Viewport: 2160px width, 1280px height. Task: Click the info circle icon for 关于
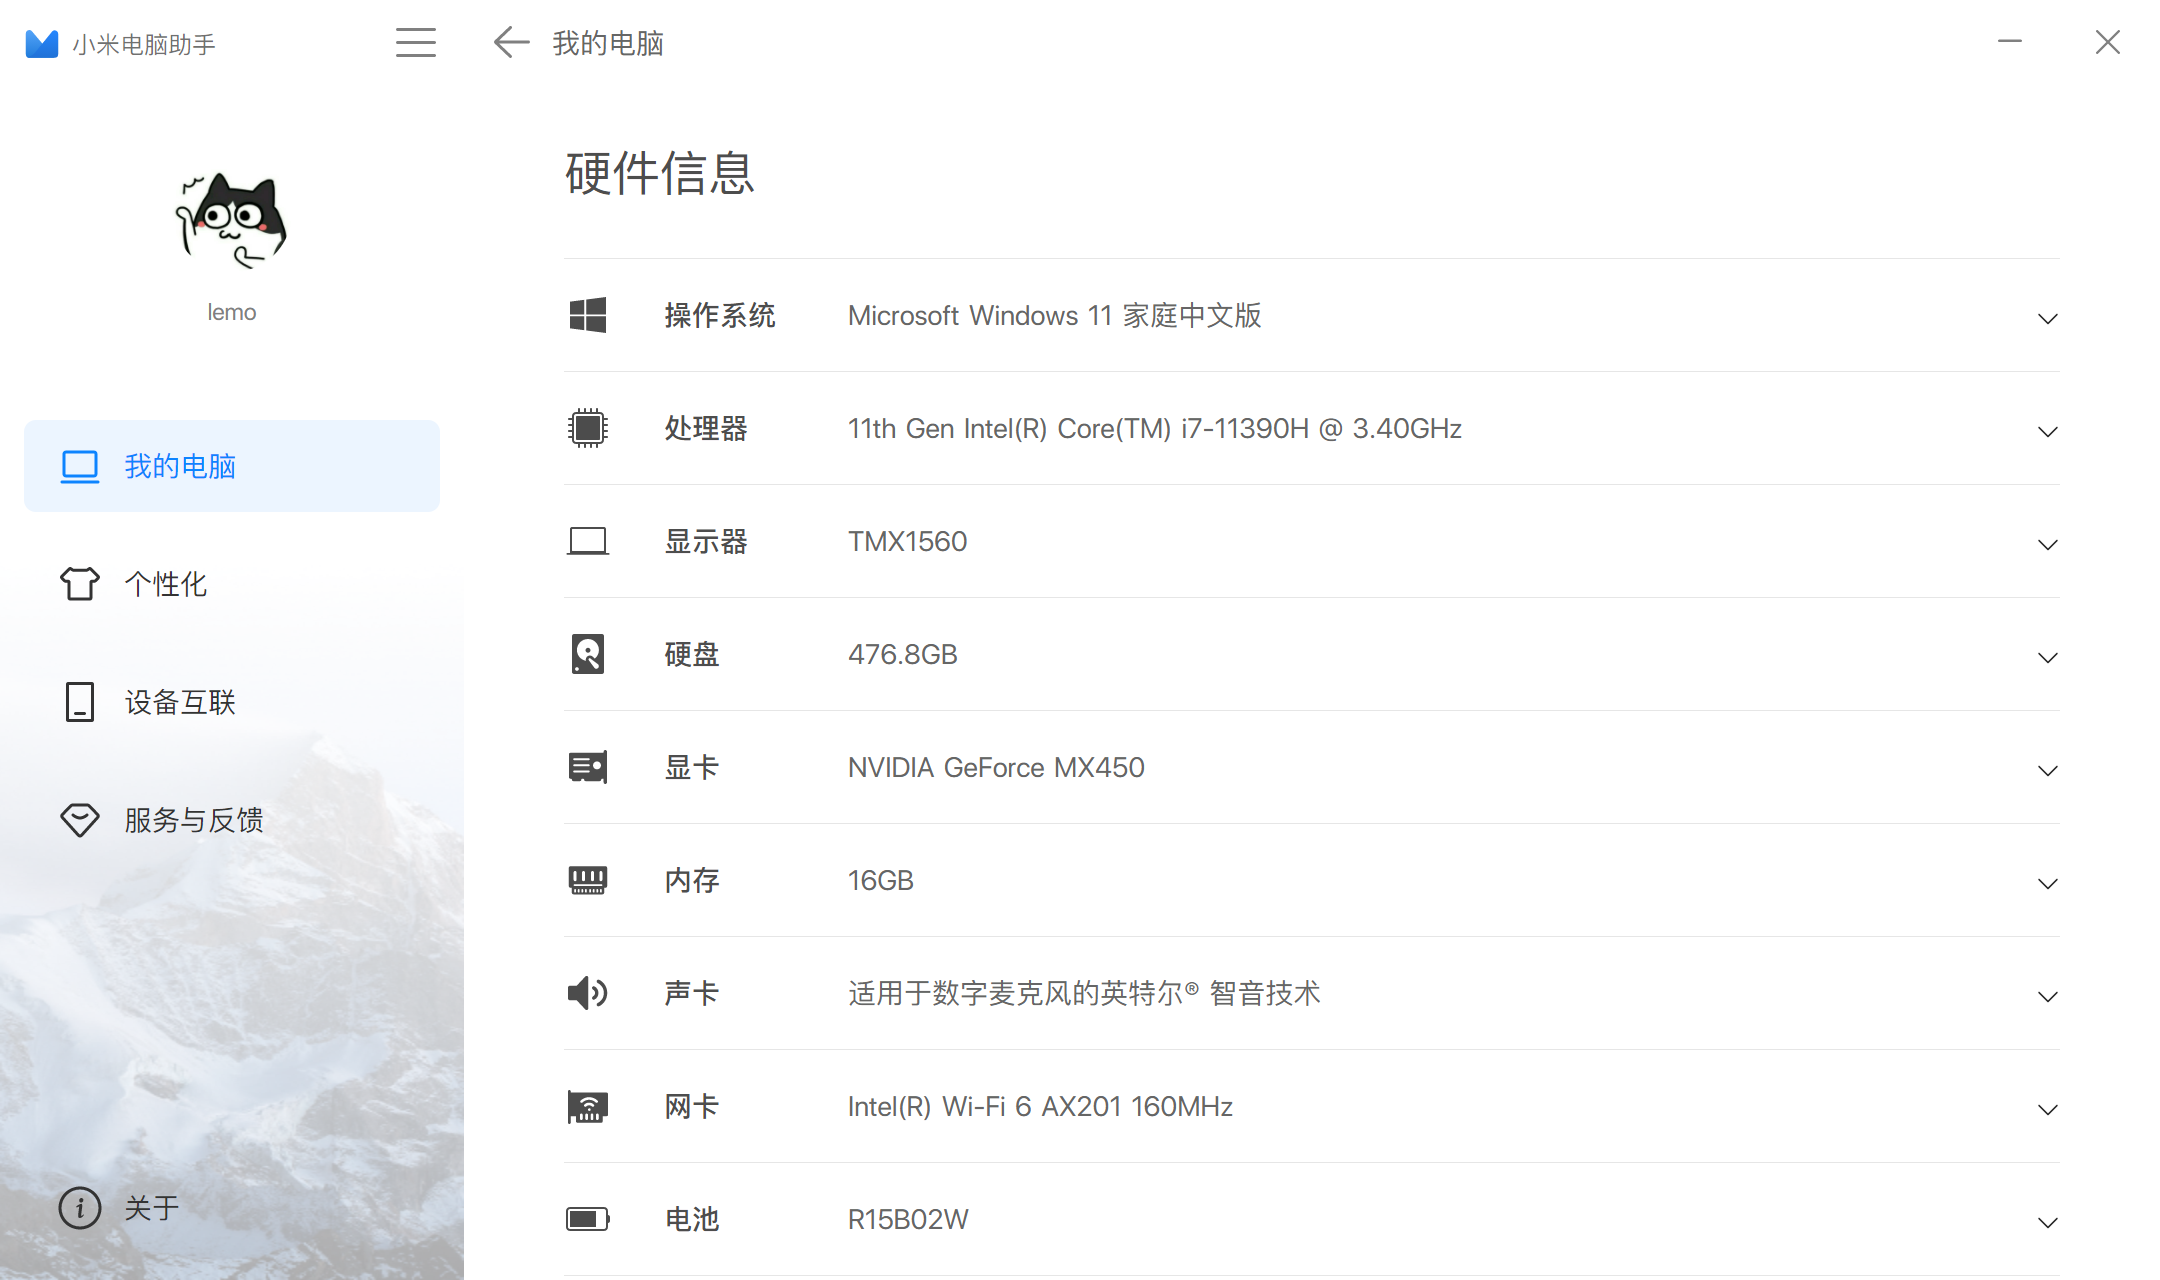(80, 1208)
